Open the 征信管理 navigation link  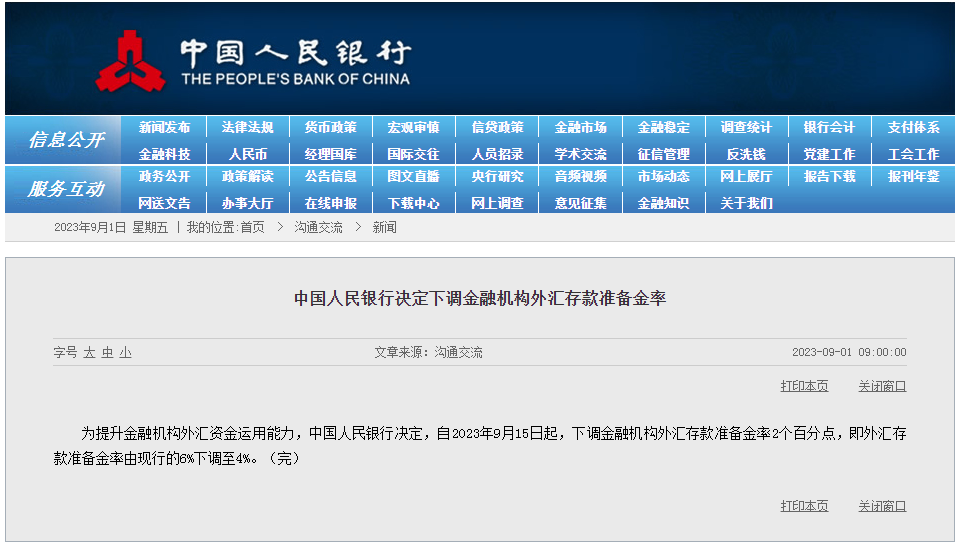coord(663,154)
